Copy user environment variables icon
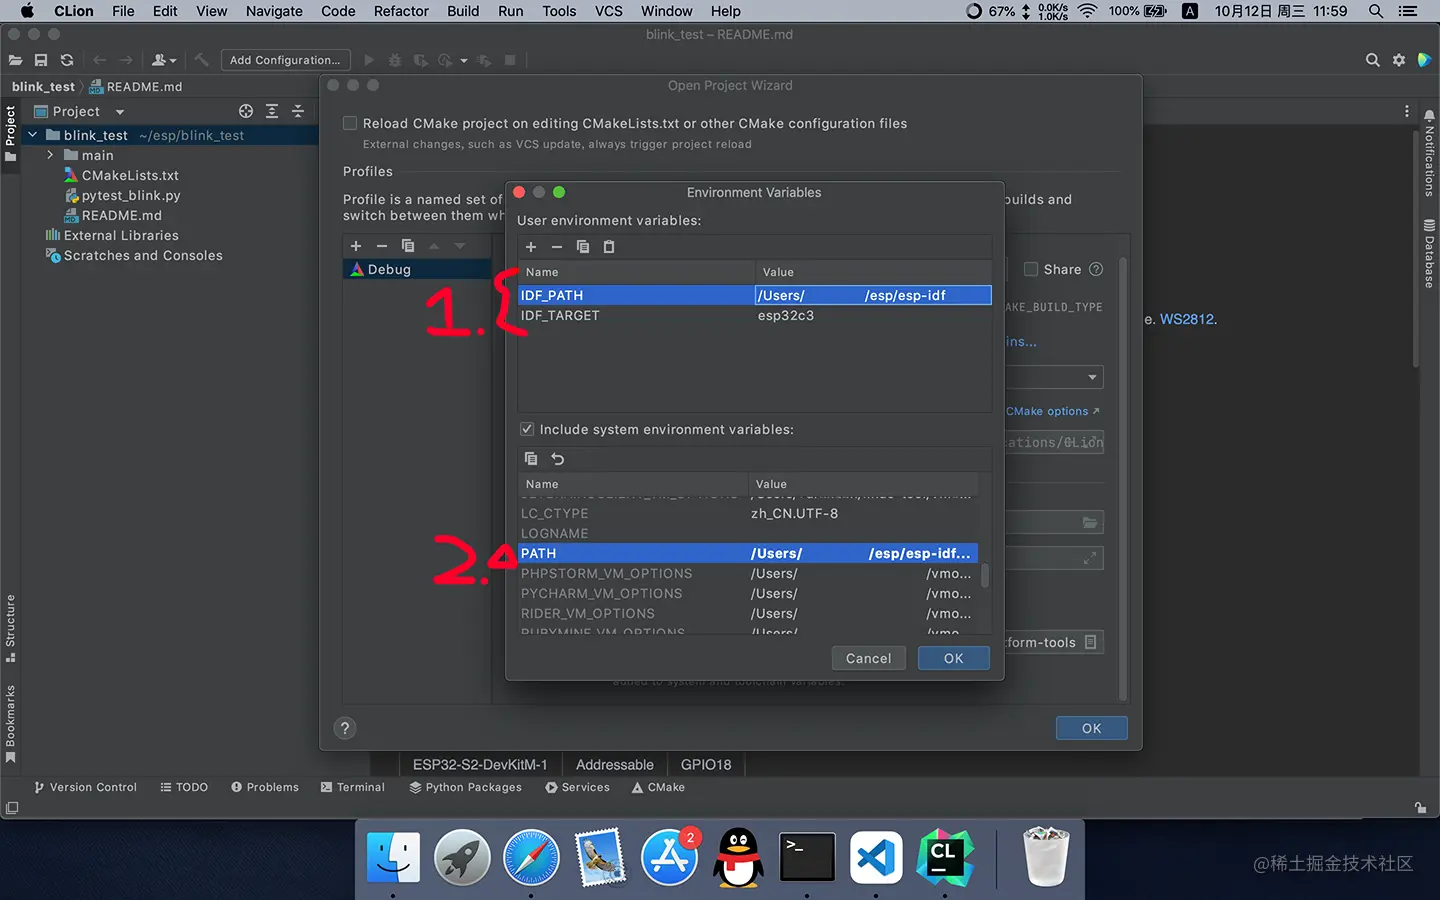This screenshot has width=1440, height=900. pyautogui.click(x=583, y=247)
